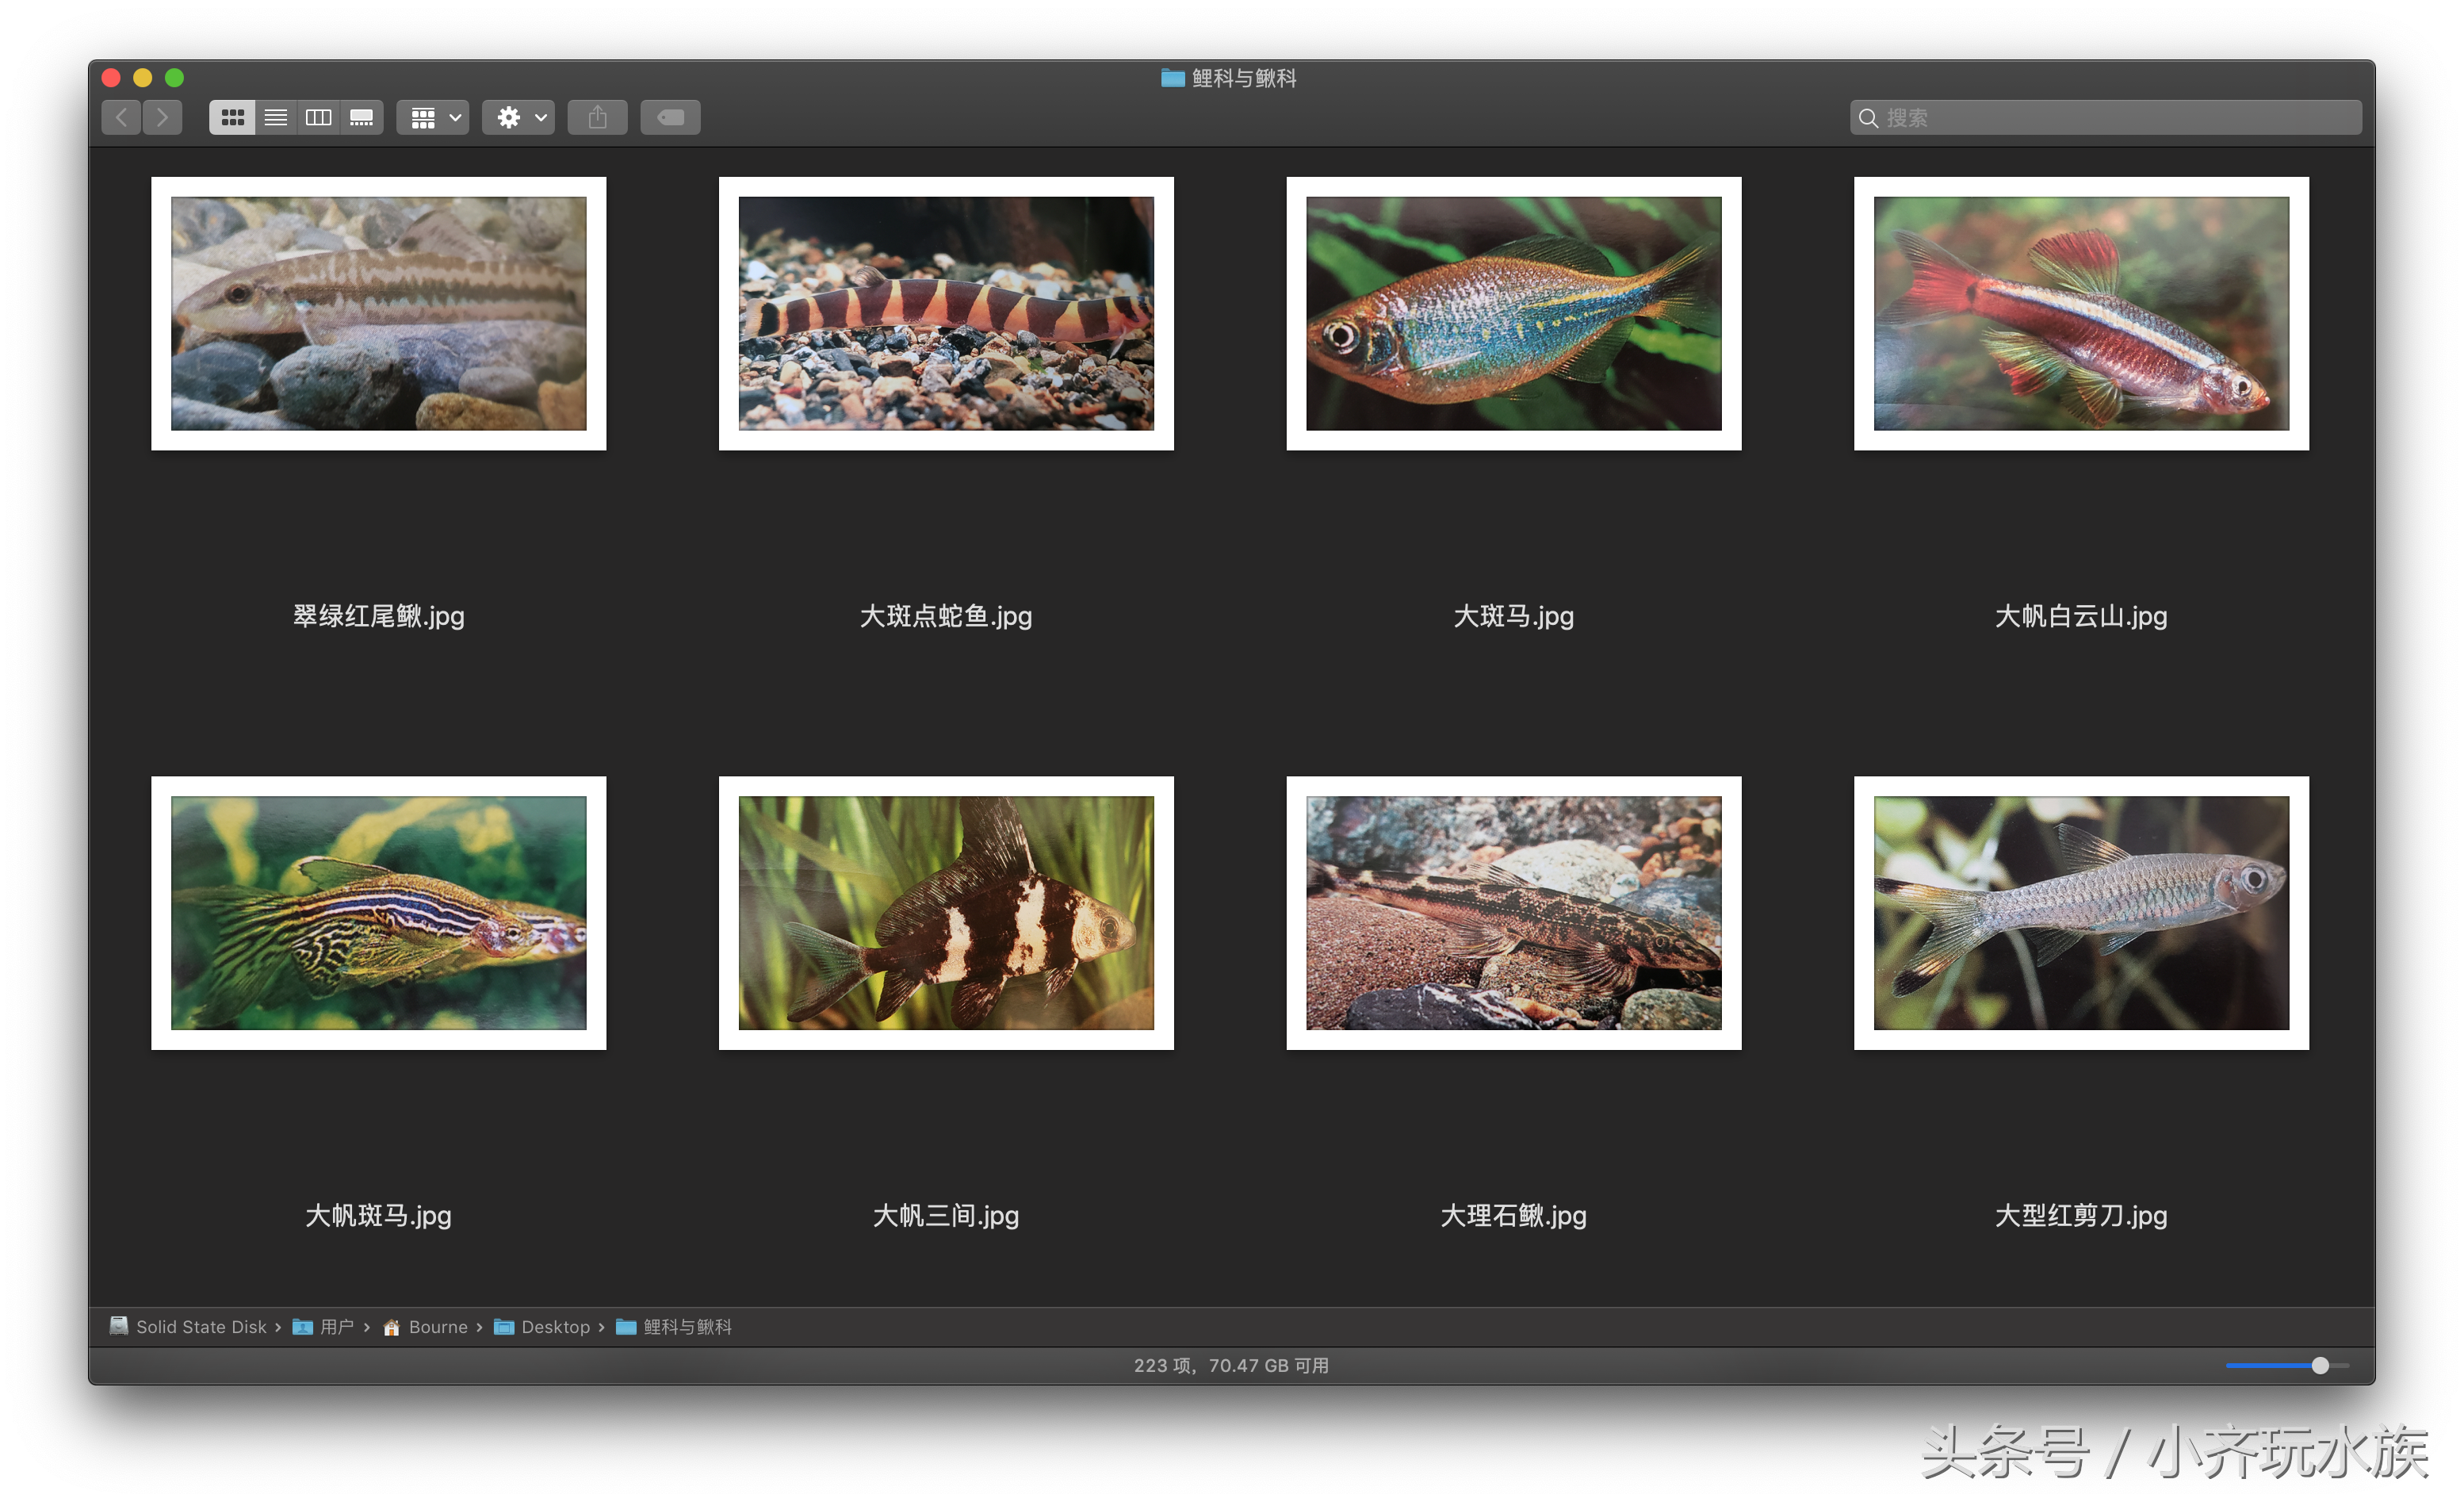Click Bourne home folder in path bar
This screenshot has height=1502, width=2464.
click(425, 1327)
